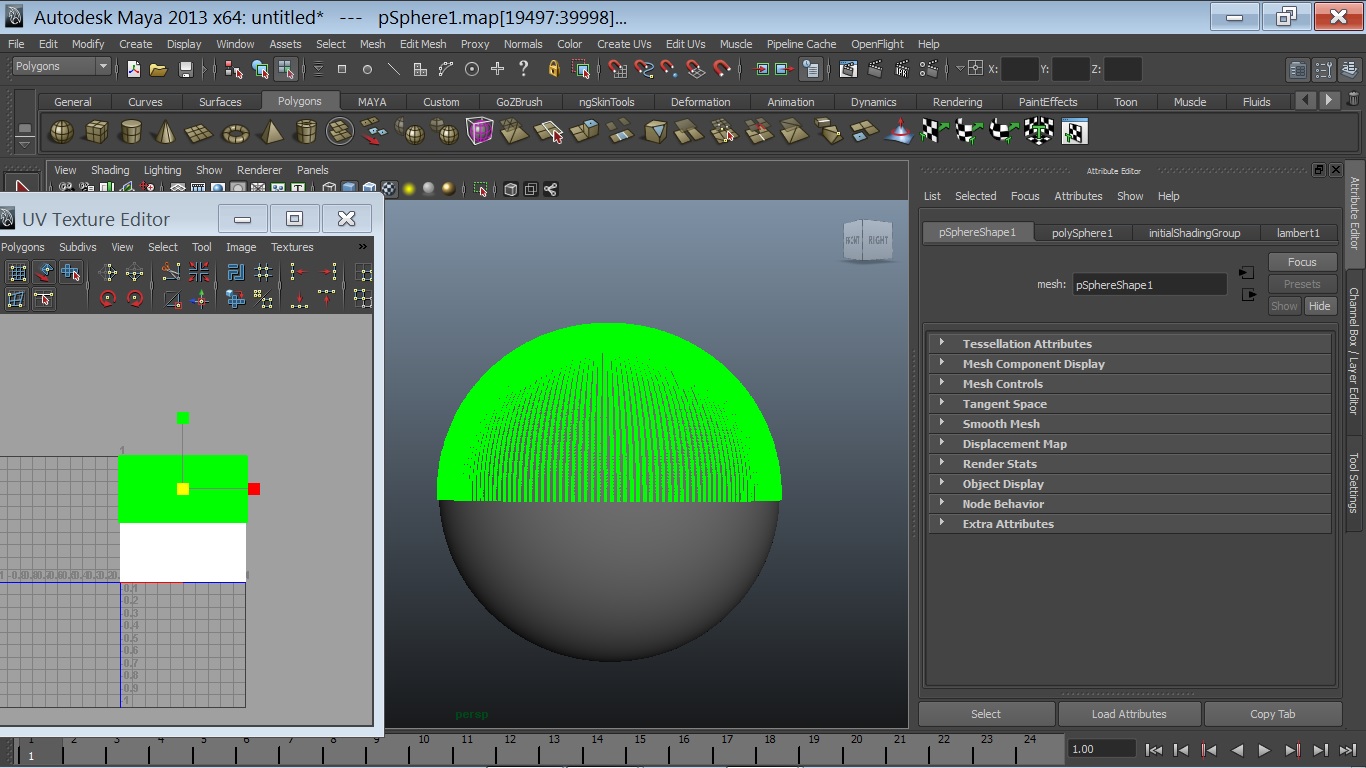Click the red U-axis manipulator handle
The width and height of the screenshot is (1366, 768).
tap(254, 489)
